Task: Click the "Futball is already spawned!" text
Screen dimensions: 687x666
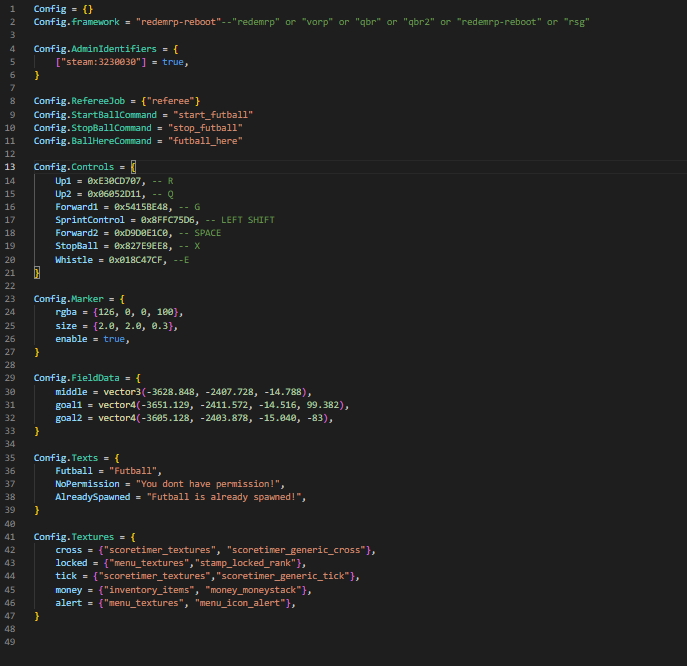Action: coord(226,496)
